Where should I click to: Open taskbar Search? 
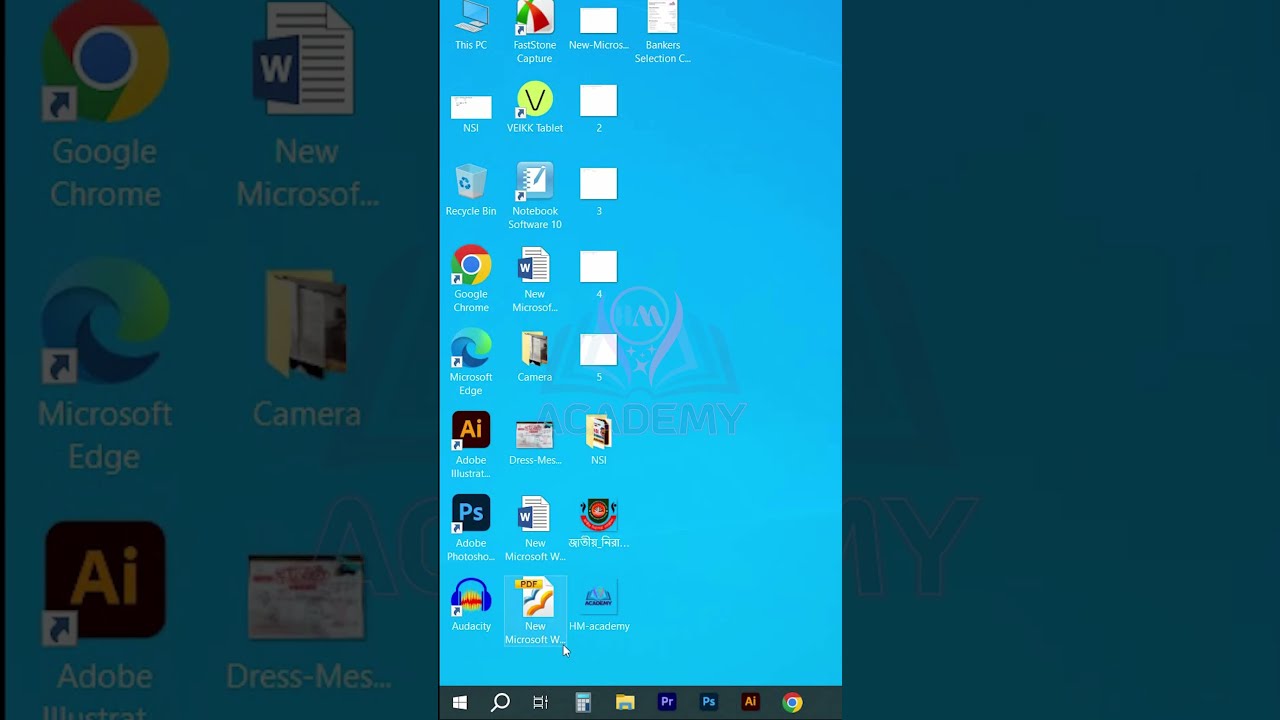click(x=500, y=702)
